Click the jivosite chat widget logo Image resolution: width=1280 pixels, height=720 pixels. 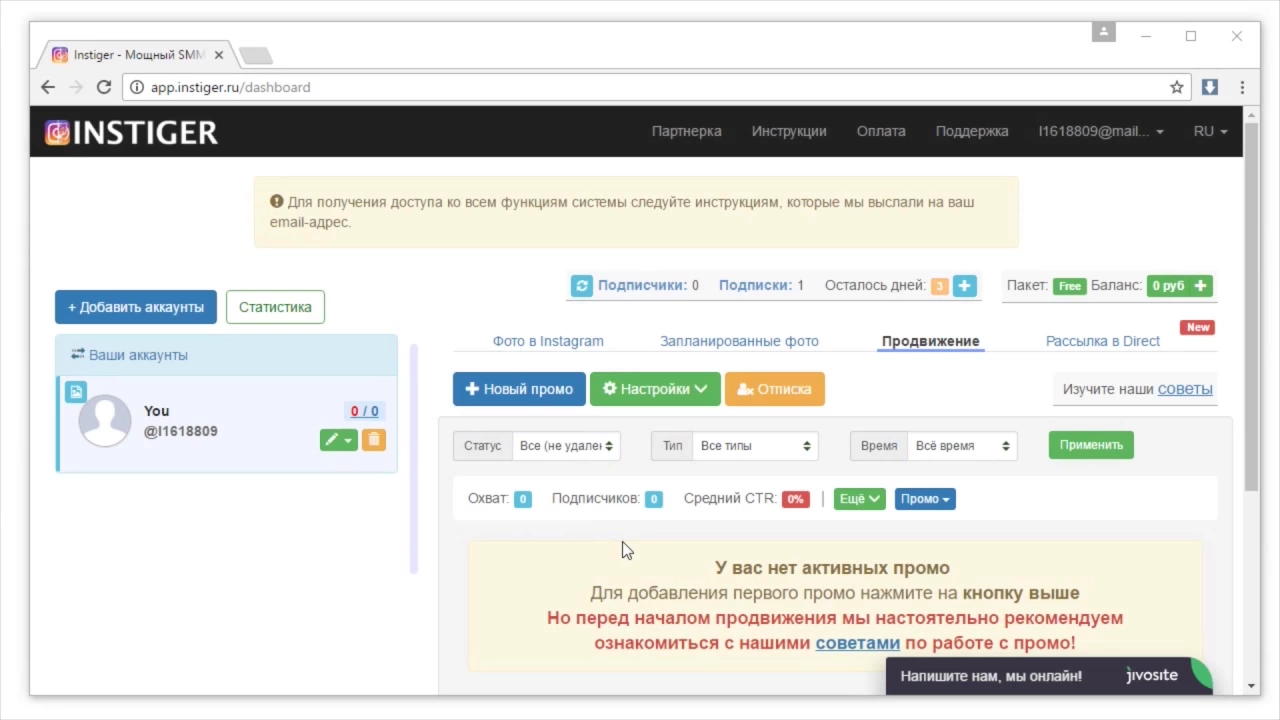point(1152,675)
